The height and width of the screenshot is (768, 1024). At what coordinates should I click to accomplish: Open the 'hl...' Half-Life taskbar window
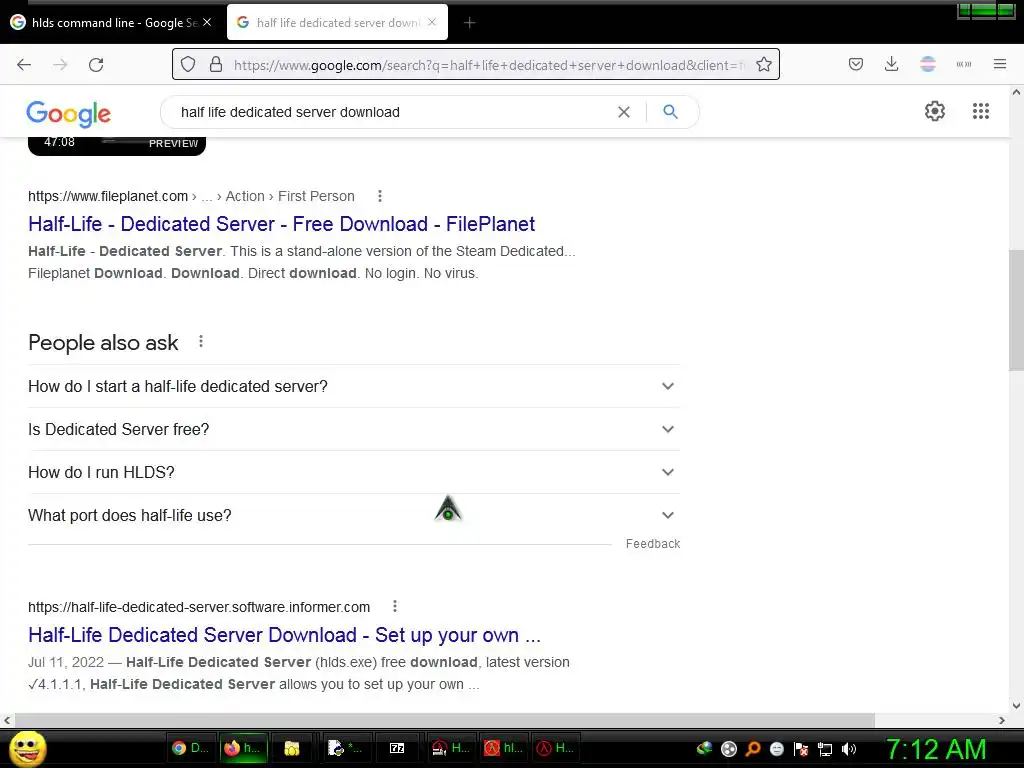point(504,748)
